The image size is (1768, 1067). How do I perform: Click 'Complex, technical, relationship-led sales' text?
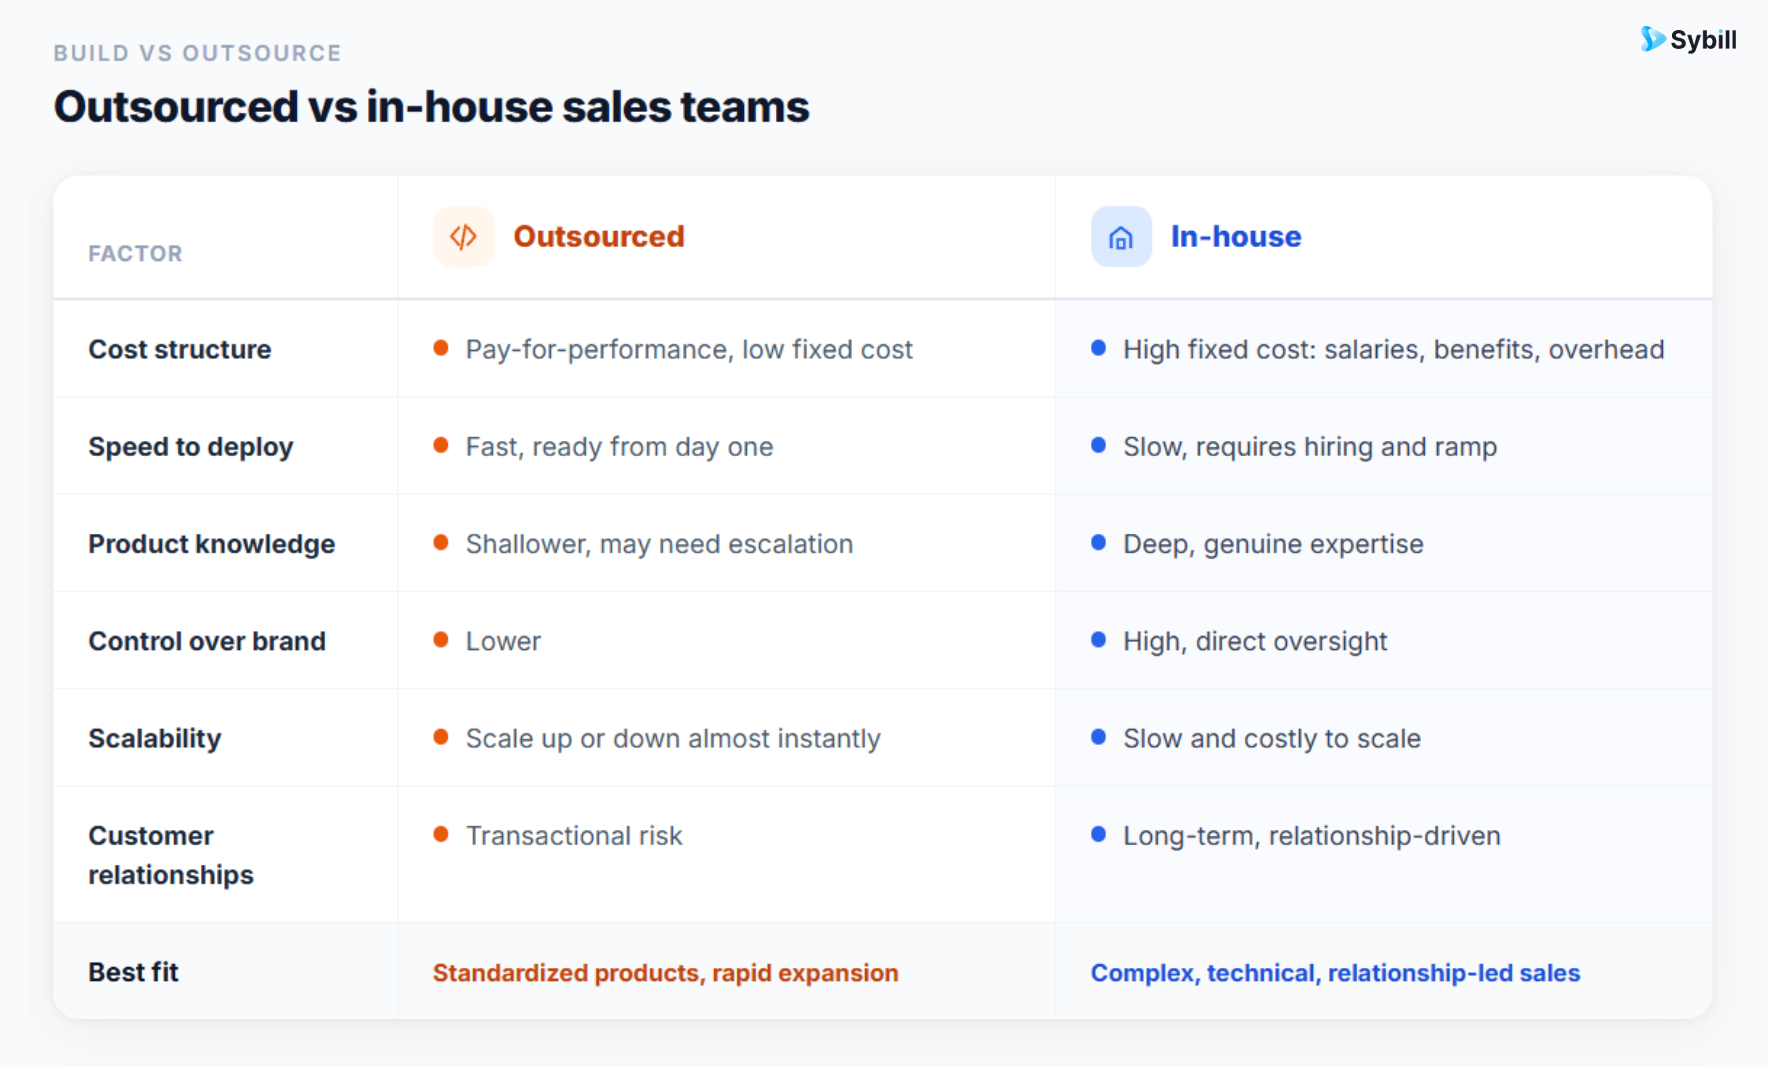pos(1335,973)
